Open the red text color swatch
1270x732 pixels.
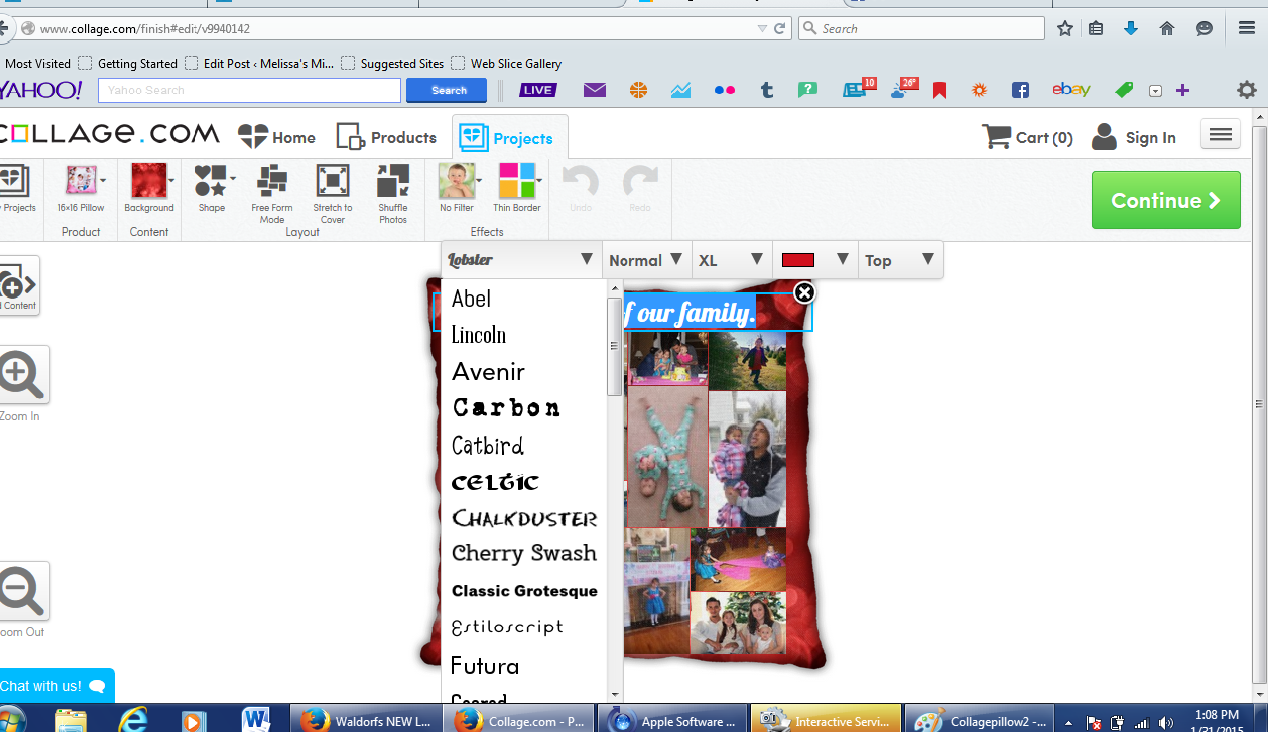814,260
